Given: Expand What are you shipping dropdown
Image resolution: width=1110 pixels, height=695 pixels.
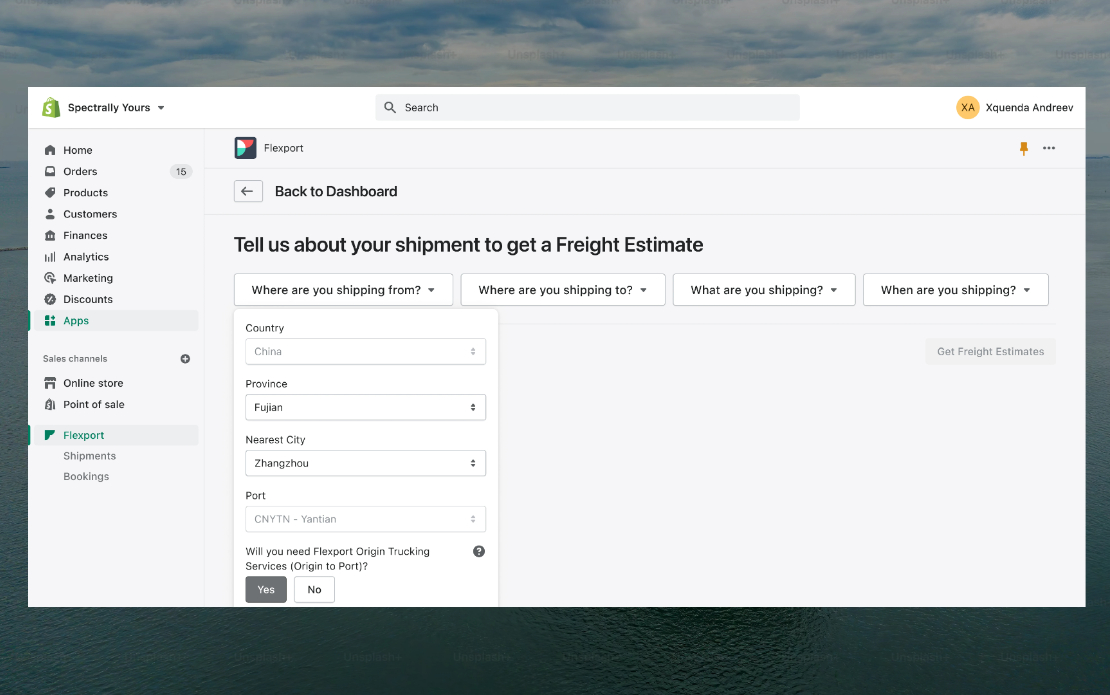Looking at the screenshot, I should tap(764, 289).
